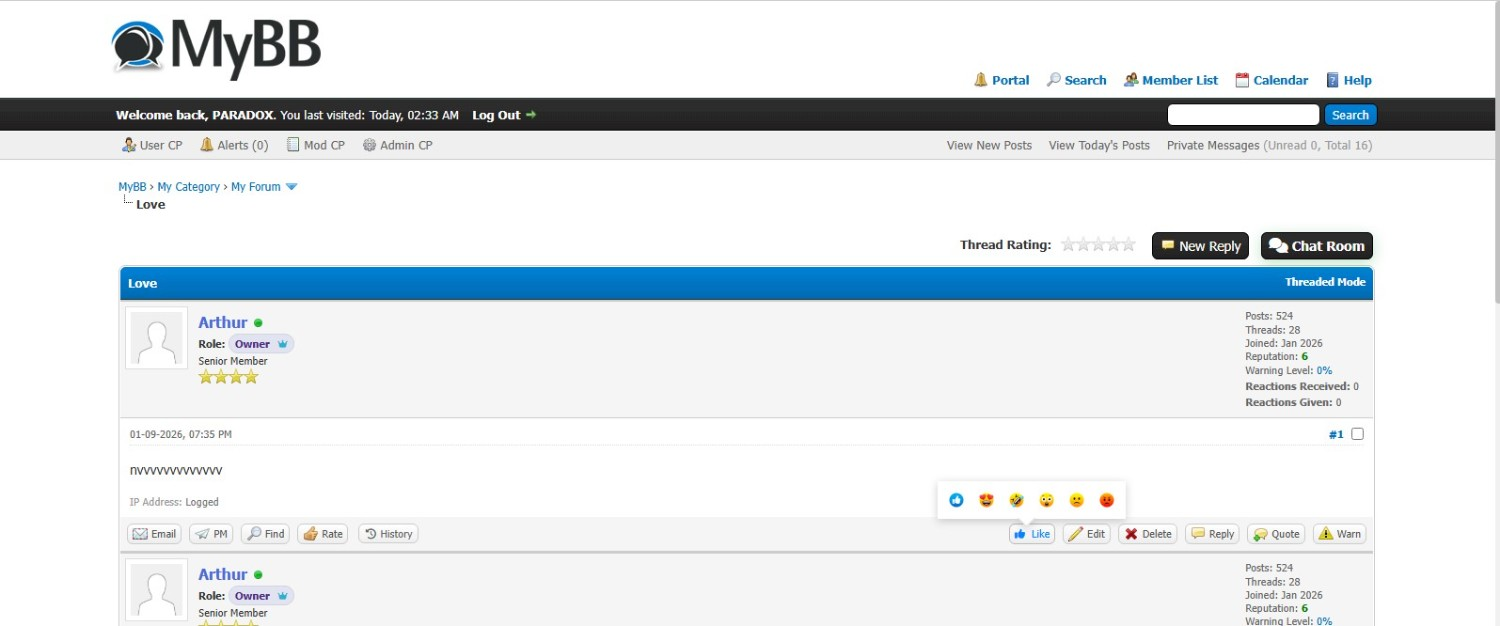The height and width of the screenshot is (626, 1500).
Task: Open the Chat Room button
Action: (1316, 246)
